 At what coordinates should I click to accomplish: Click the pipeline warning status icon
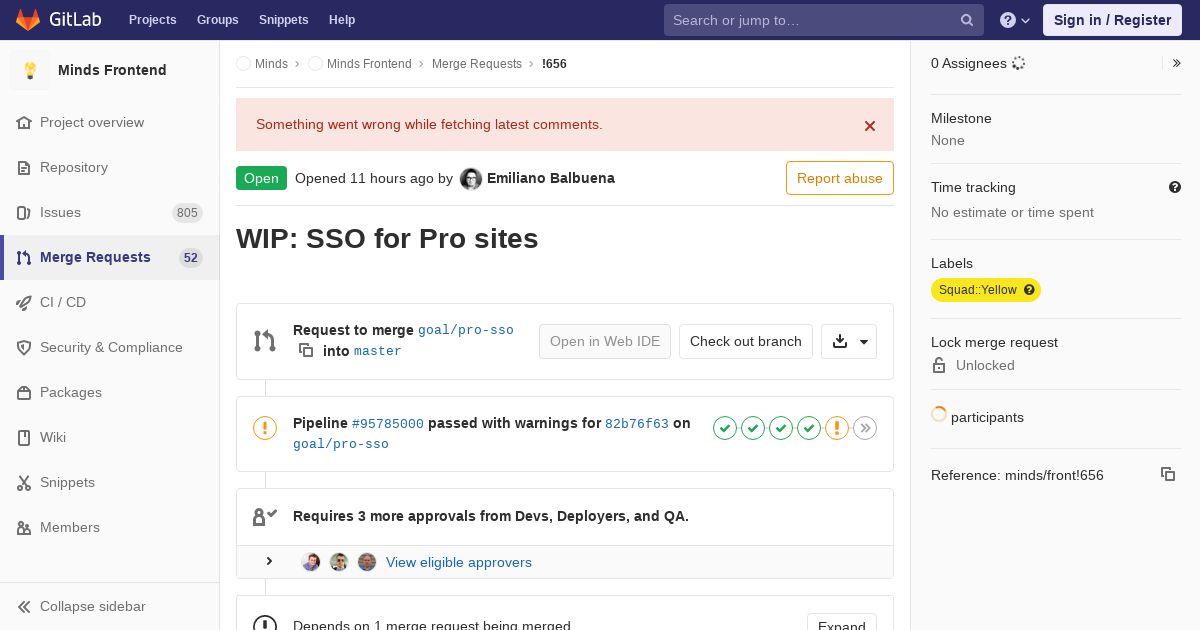(265, 428)
